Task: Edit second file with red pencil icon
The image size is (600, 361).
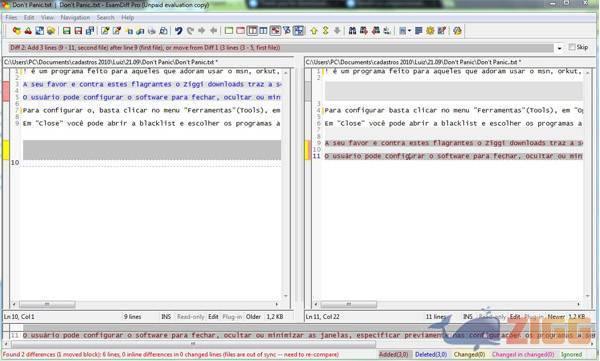Action: coord(117,31)
